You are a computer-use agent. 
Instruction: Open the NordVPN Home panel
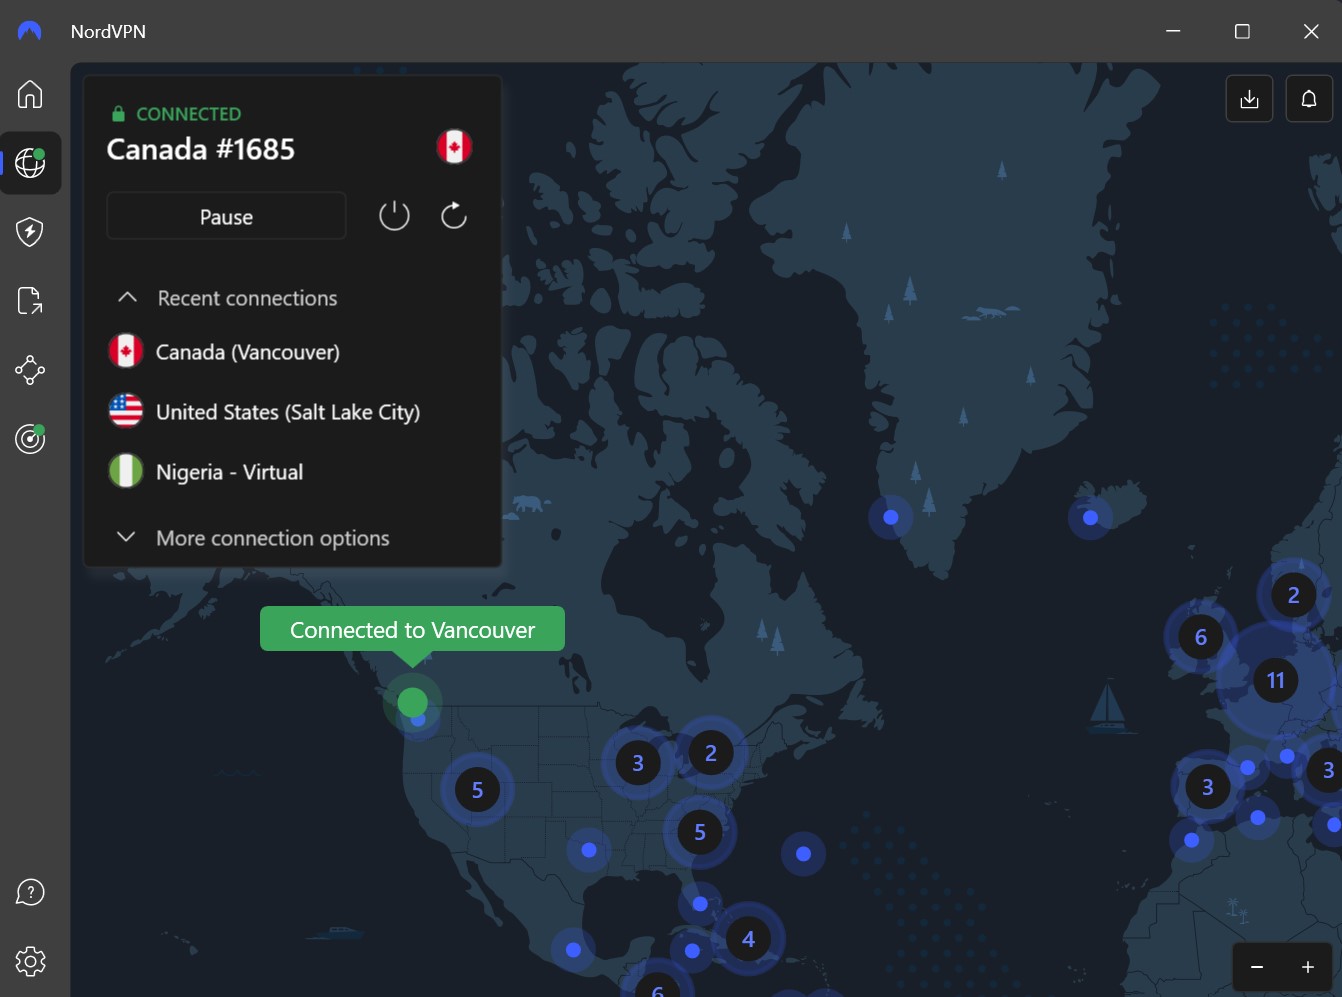[x=30, y=94]
